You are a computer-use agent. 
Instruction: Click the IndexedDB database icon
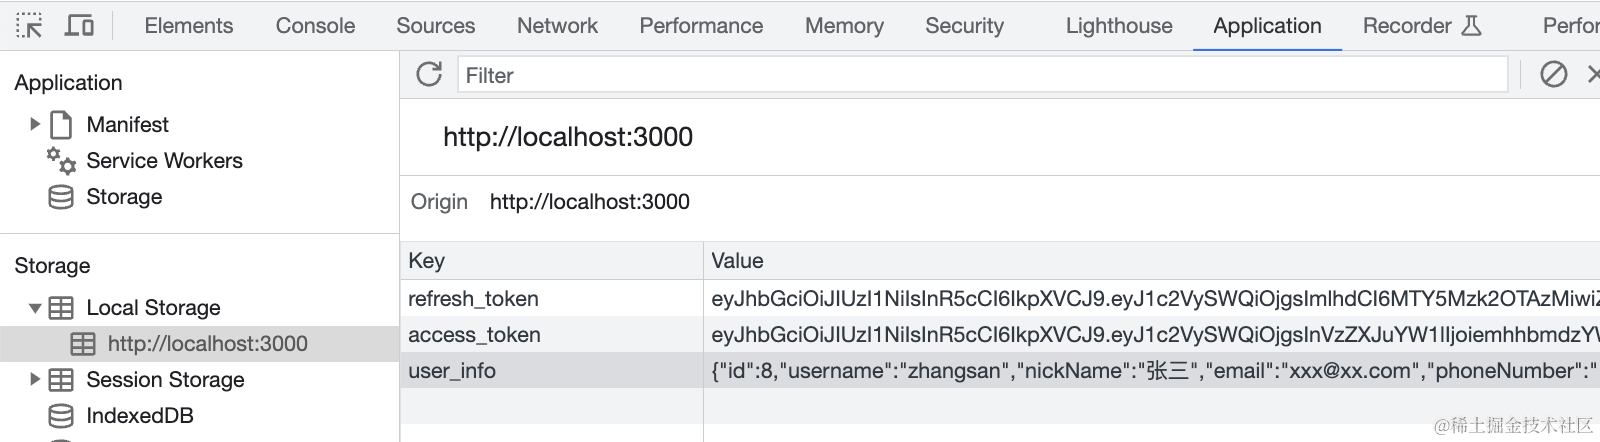pyautogui.click(x=61, y=416)
